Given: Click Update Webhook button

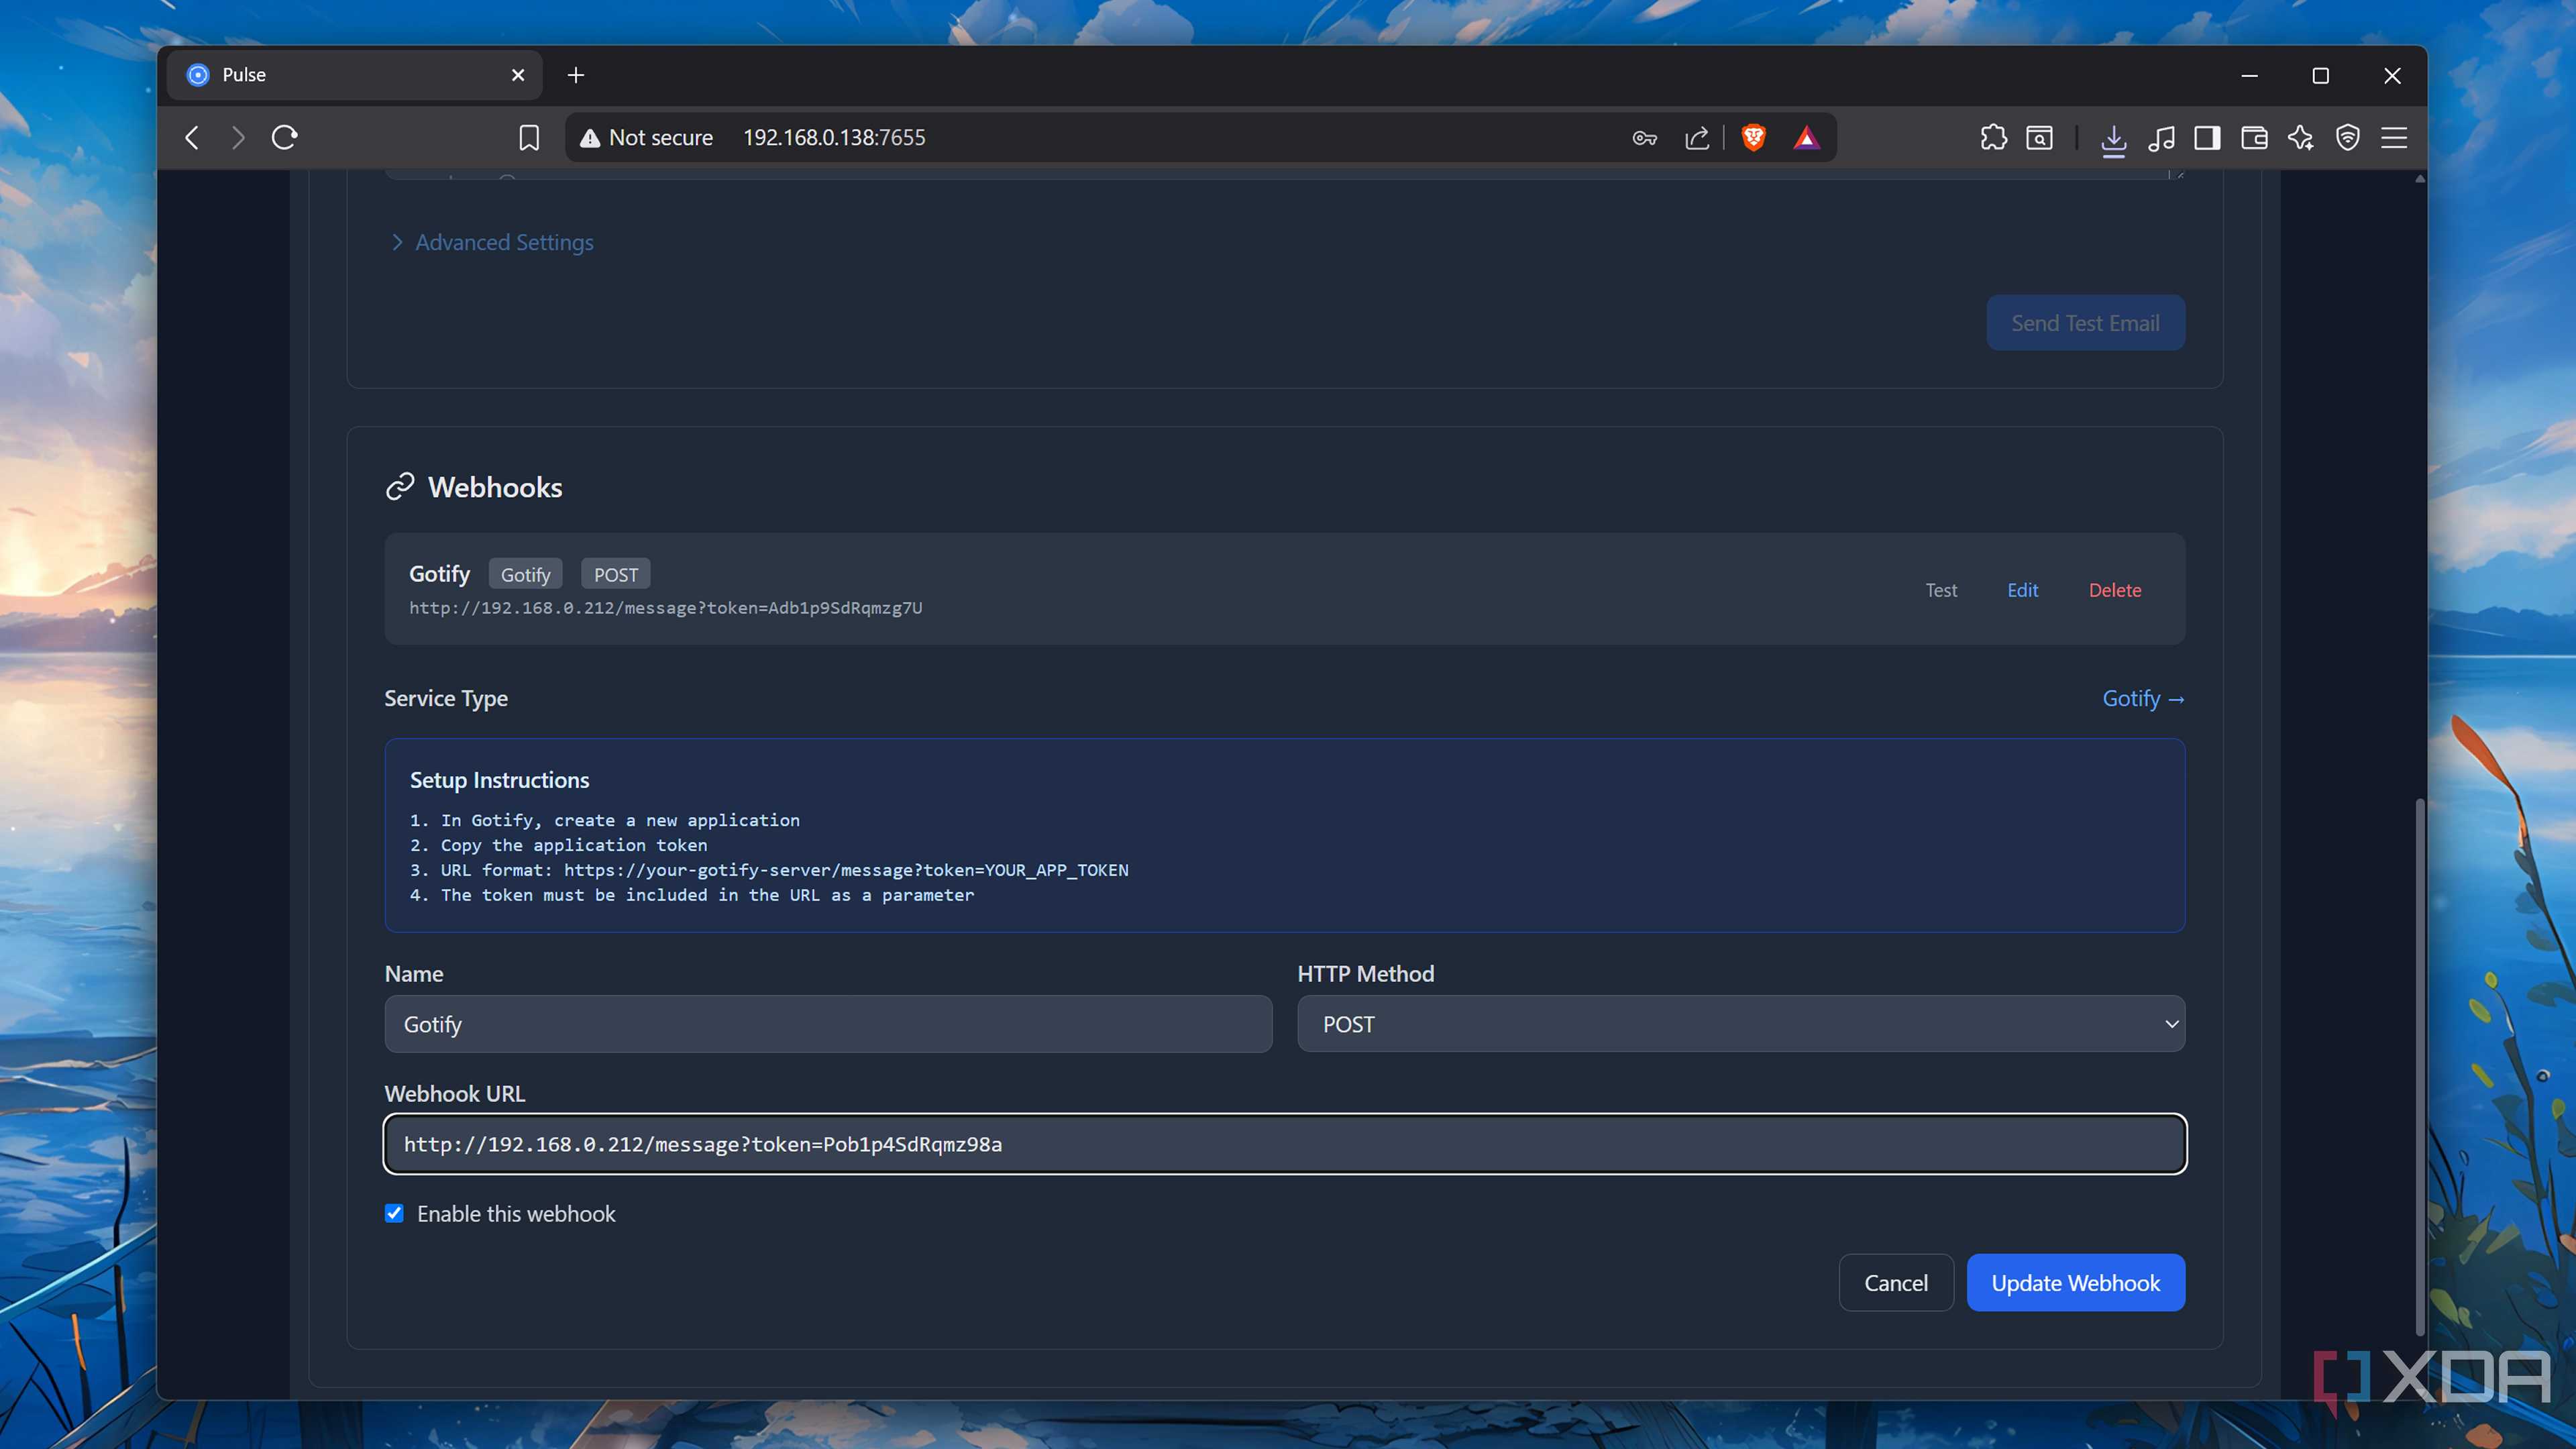Looking at the screenshot, I should [2075, 1283].
